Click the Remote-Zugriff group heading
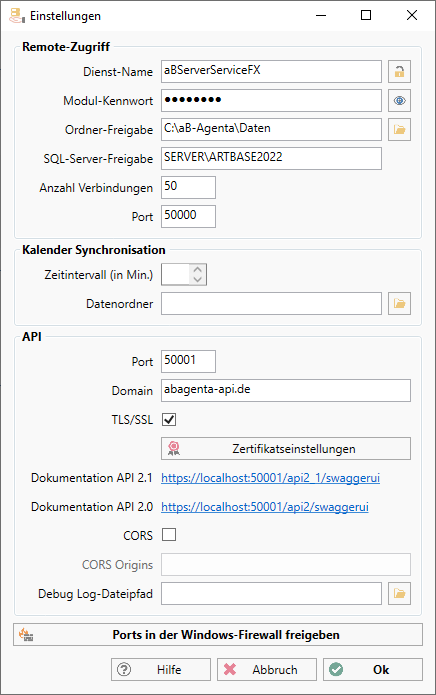This screenshot has width=436, height=695. (66, 47)
